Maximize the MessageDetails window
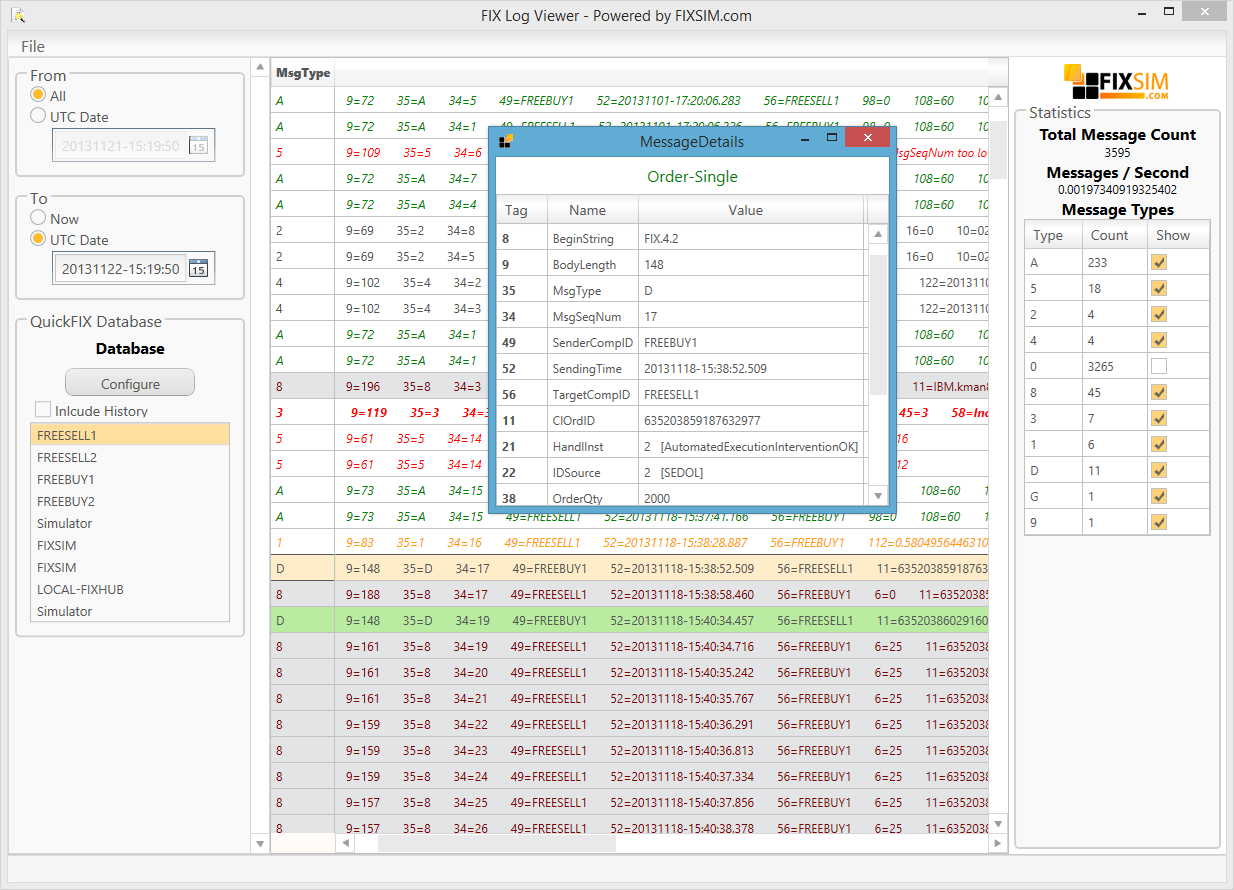 pos(831,138)
